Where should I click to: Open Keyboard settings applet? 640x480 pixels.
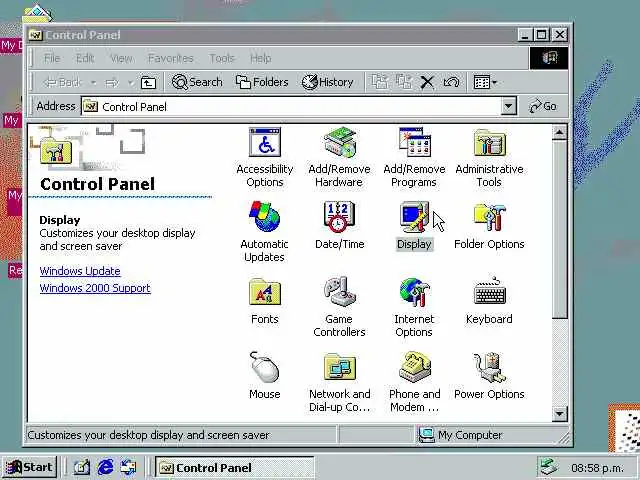(489, 301)
